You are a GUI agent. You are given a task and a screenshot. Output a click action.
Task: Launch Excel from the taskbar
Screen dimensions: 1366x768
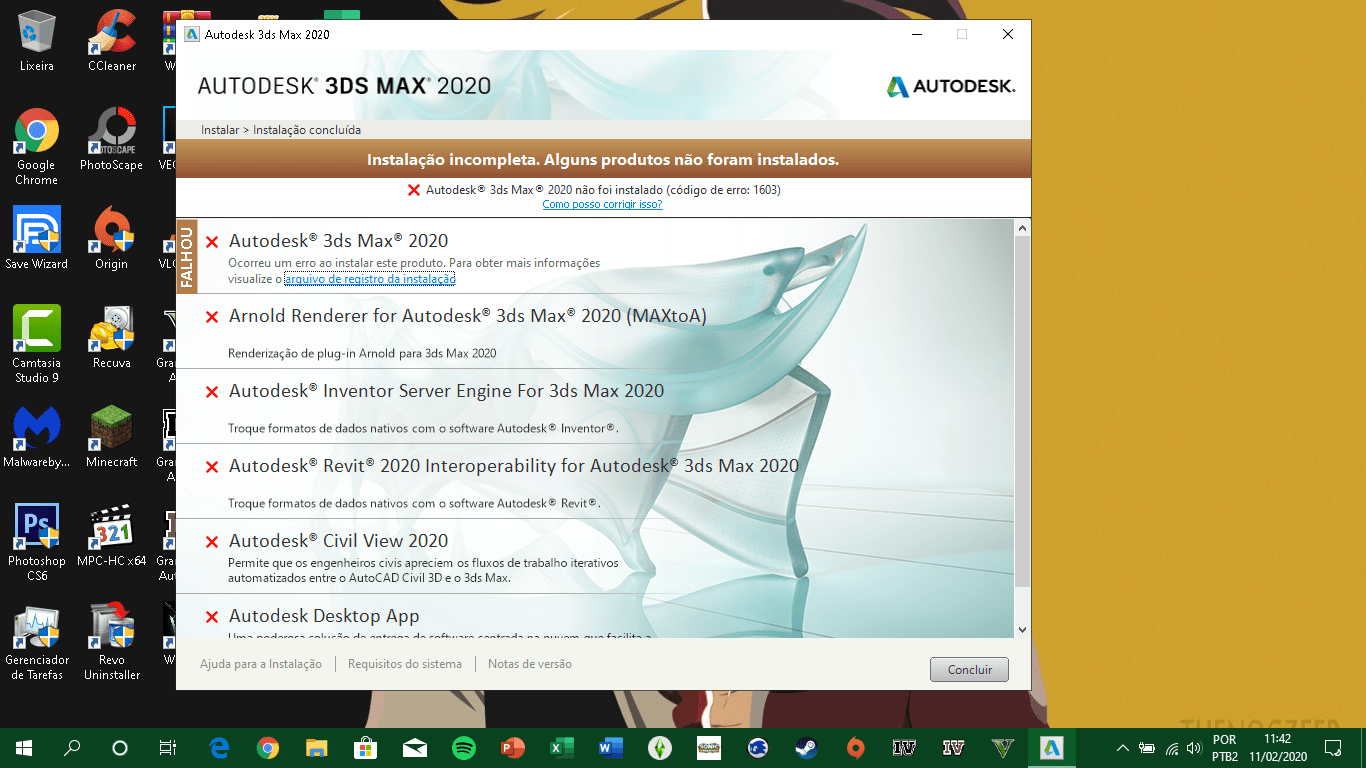tap(561, 747)
